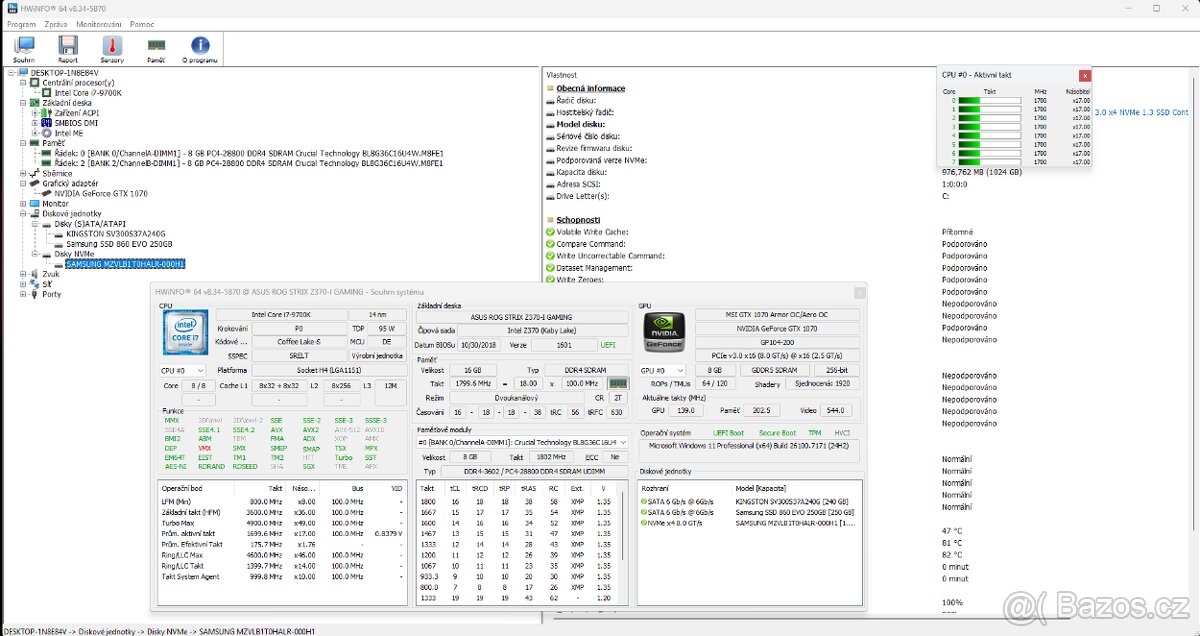This screenshot has width=1200, height=636.
Task: Open the Souhrn summary view
Action: point(22,47)
